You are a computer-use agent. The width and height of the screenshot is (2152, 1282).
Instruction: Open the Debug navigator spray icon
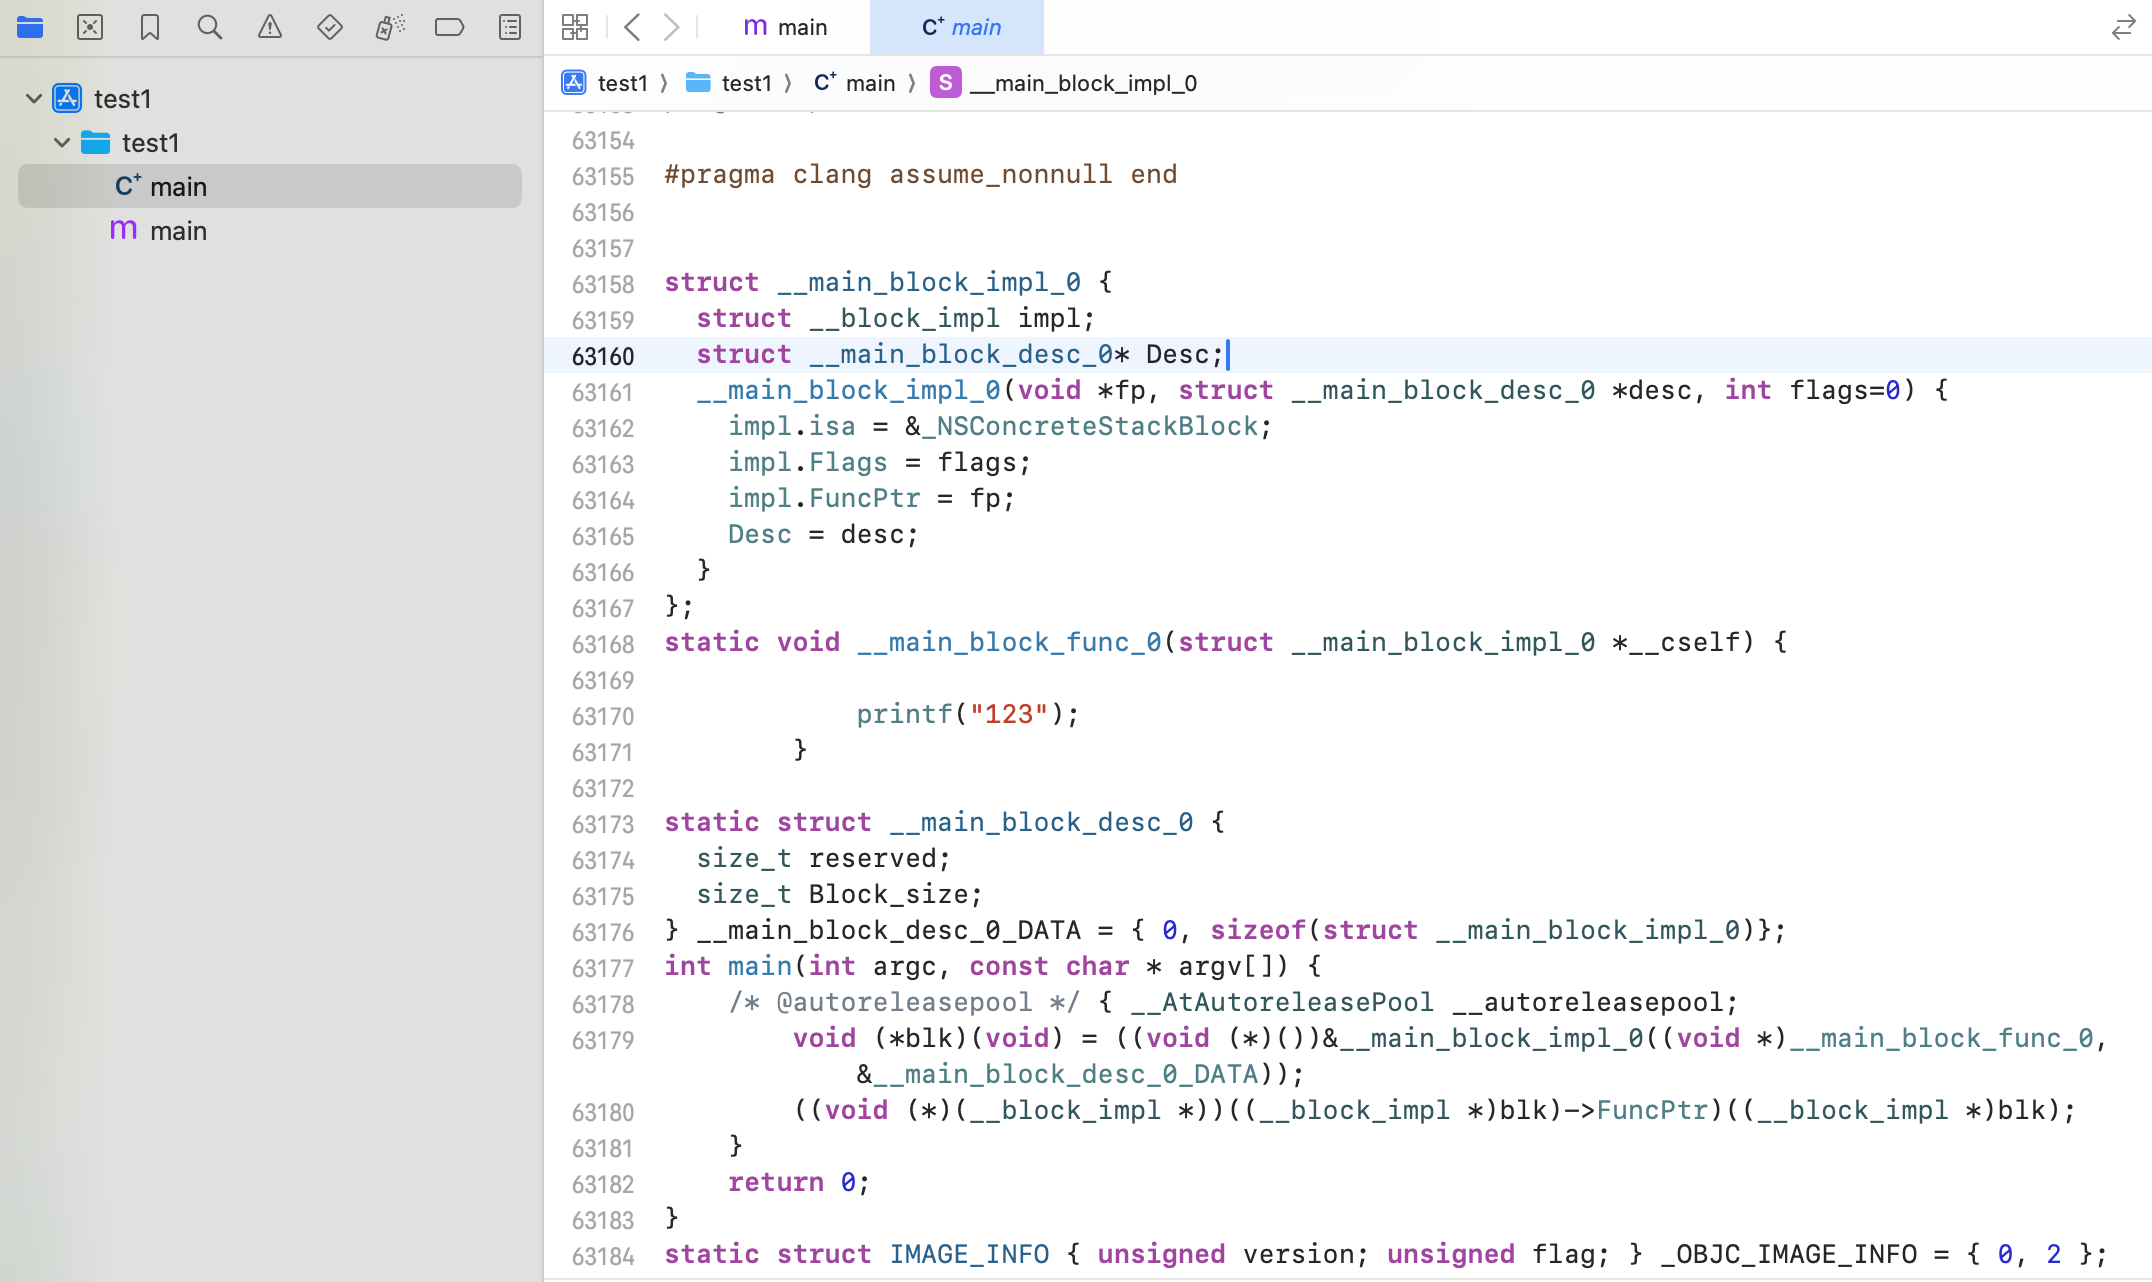pos(390,27)
